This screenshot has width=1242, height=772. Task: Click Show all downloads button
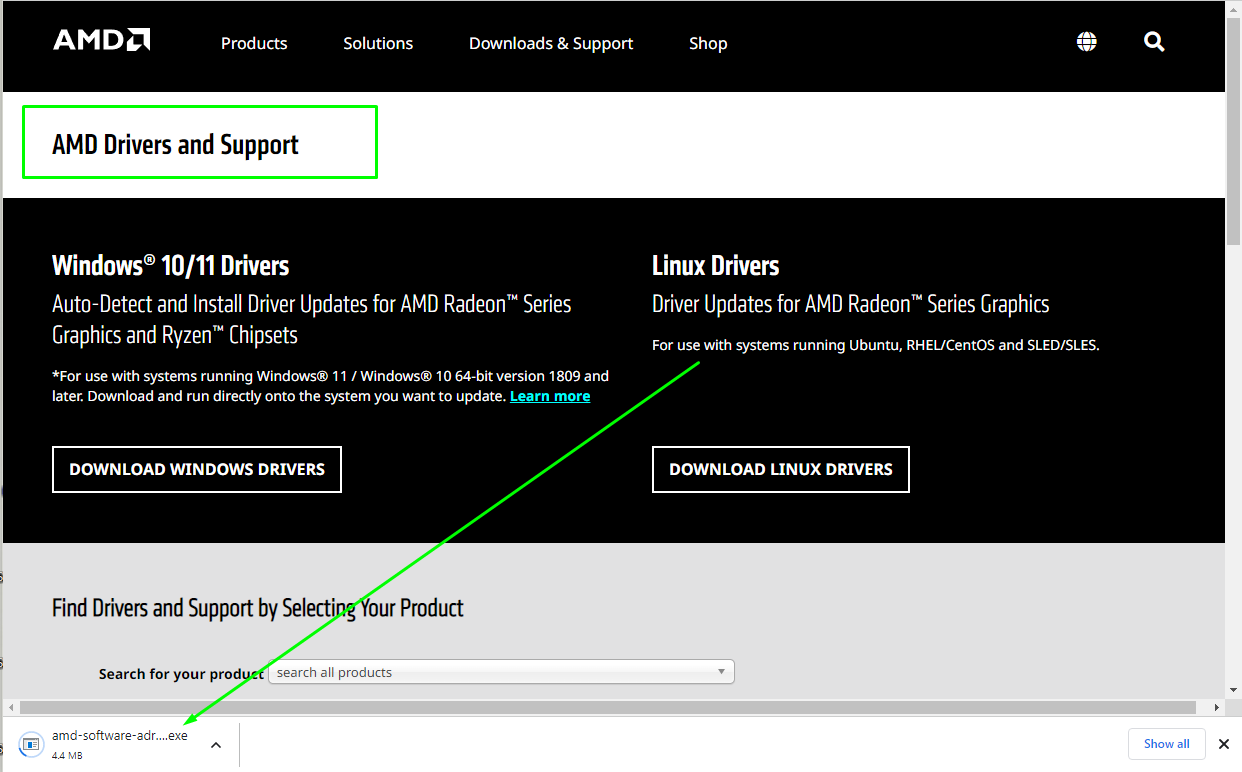pos(1167,744)
